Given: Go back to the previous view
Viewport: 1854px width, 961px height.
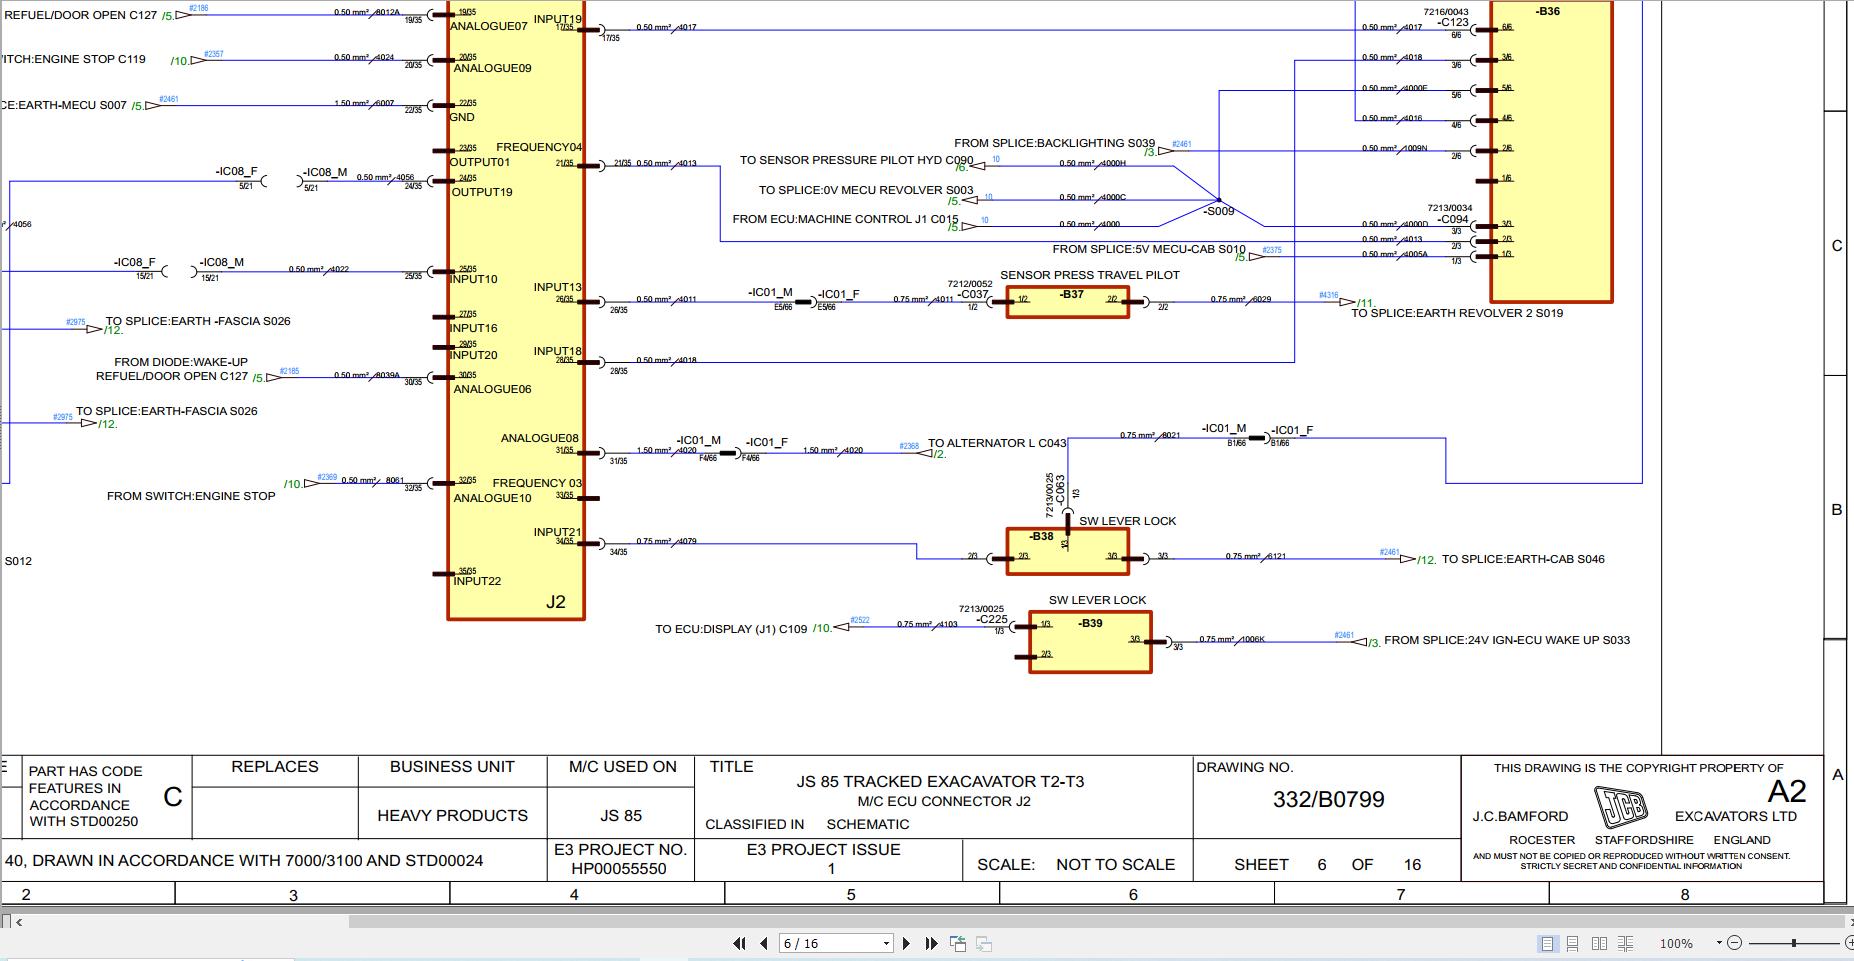Looking at the screenshot, I should (958, 942).
